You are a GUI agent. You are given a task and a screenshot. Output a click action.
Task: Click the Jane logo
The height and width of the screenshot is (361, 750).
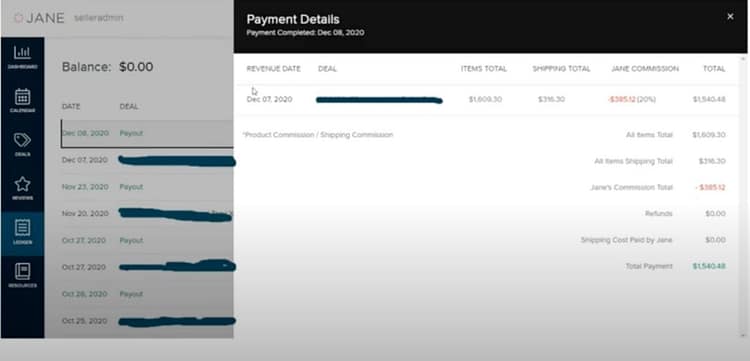(39, 18)
